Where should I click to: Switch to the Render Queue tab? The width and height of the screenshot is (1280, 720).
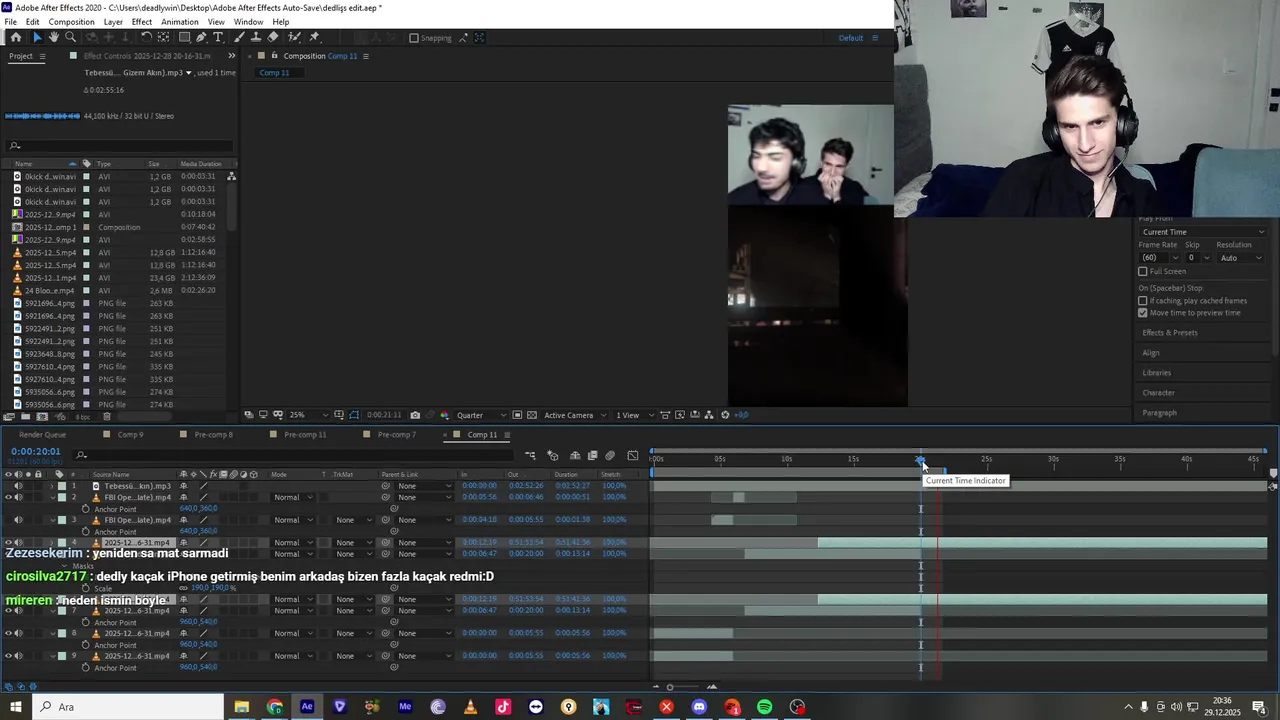42,435
